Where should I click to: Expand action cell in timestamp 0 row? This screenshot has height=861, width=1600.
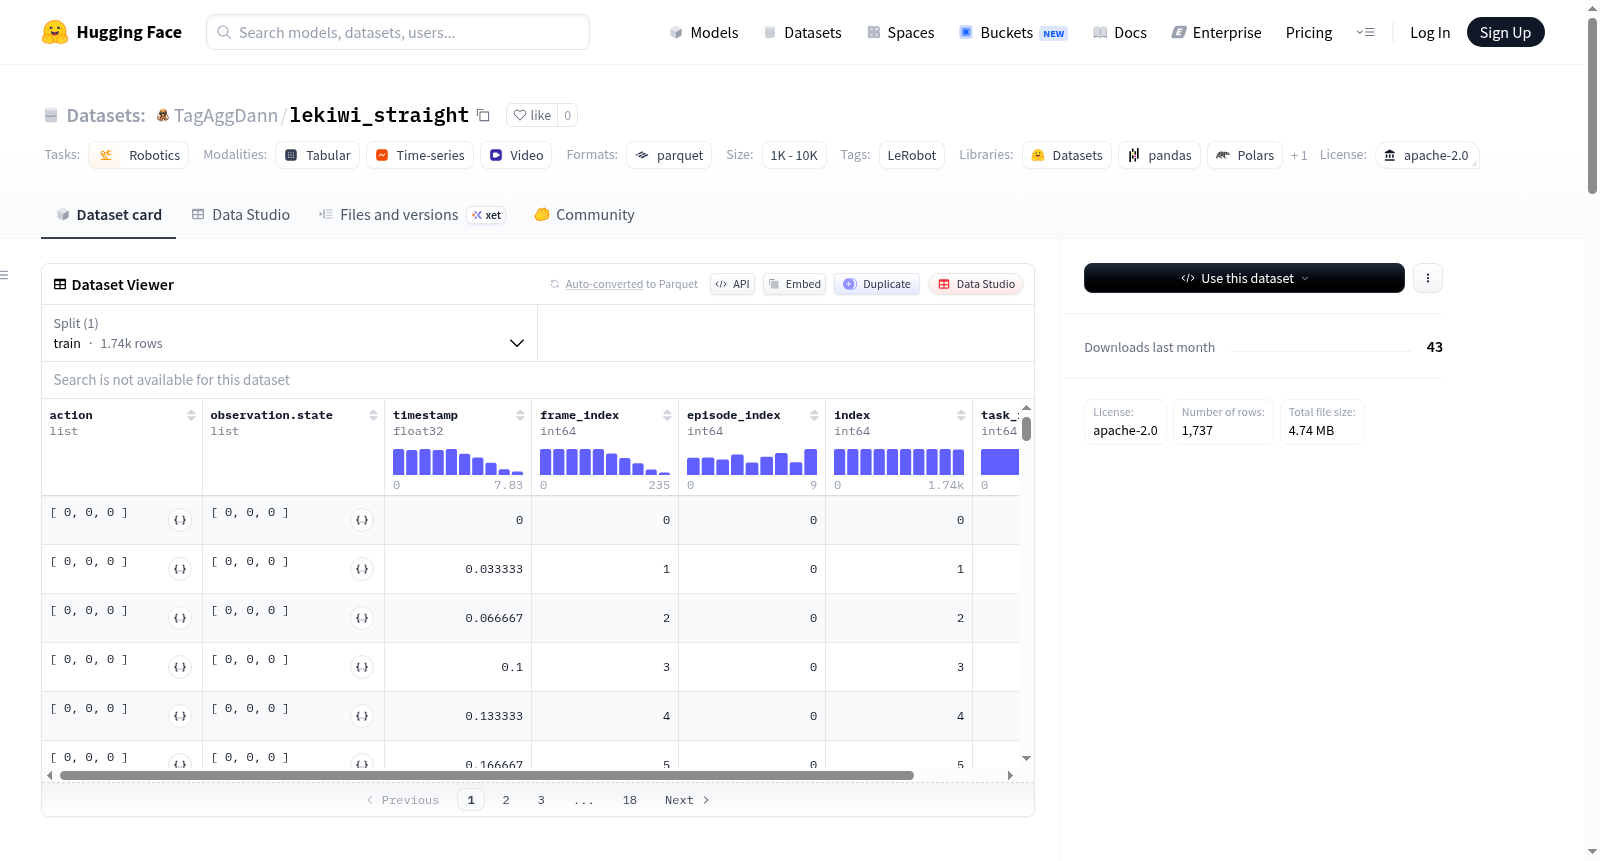(180, 520)
